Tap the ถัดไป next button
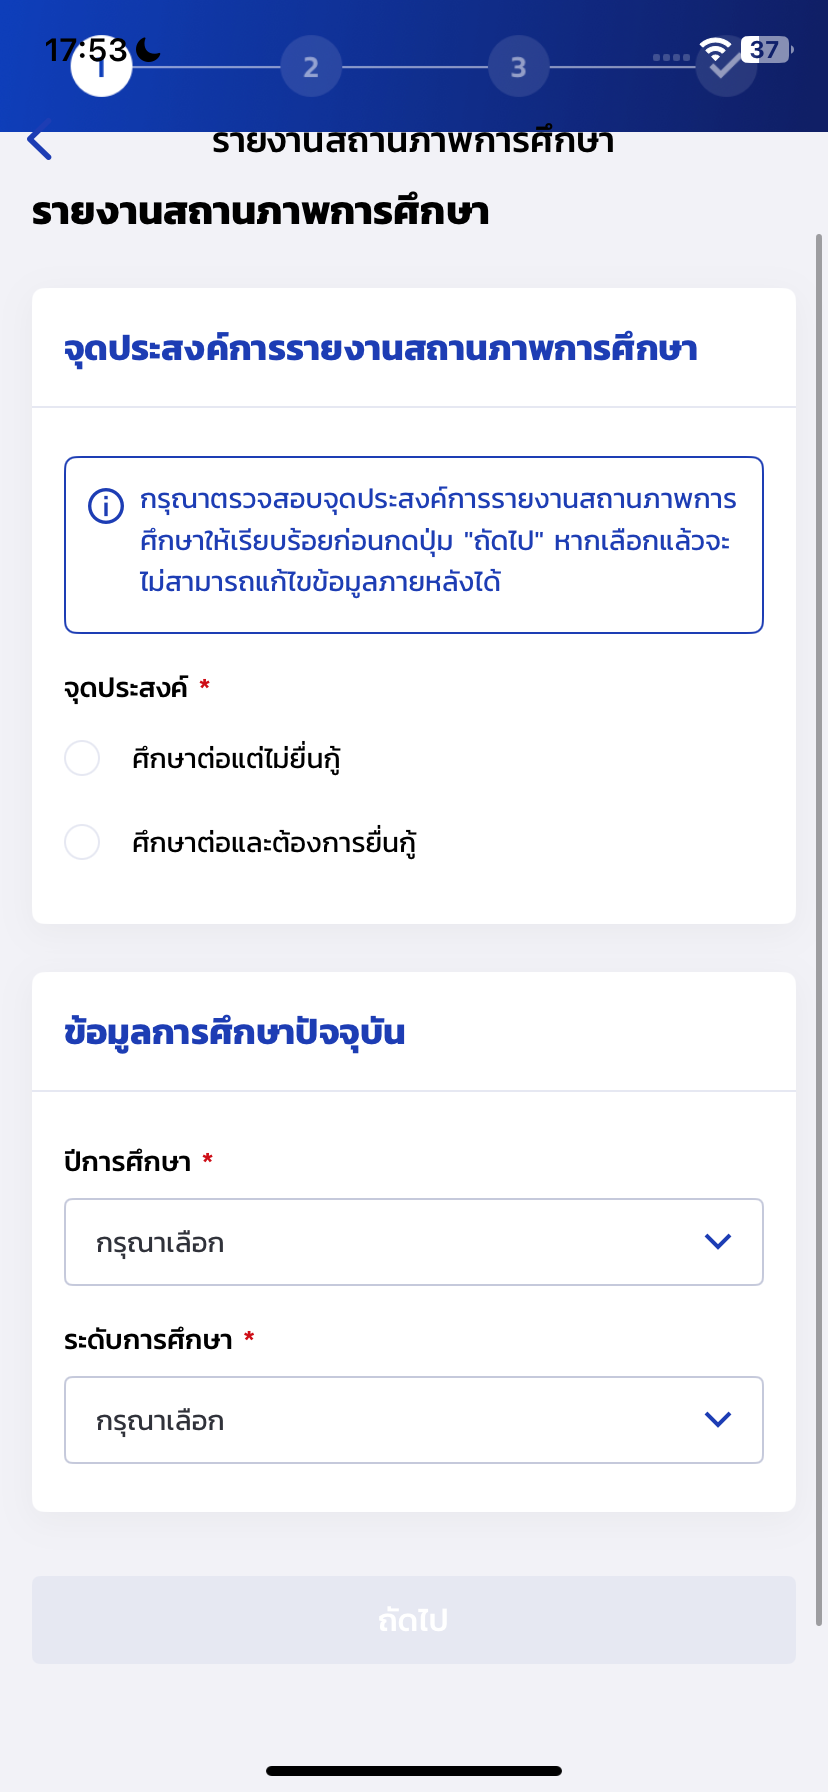The width and height of the screenshot is (828, 1792). [x=414, y=1620]
